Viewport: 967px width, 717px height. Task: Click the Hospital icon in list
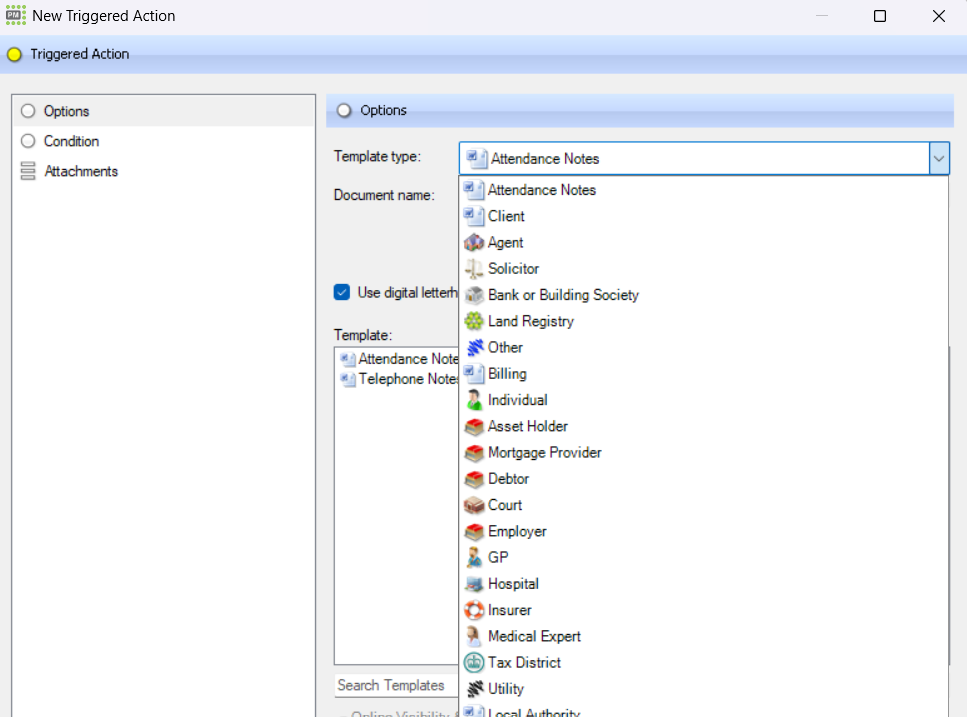(x=474, y=584)
